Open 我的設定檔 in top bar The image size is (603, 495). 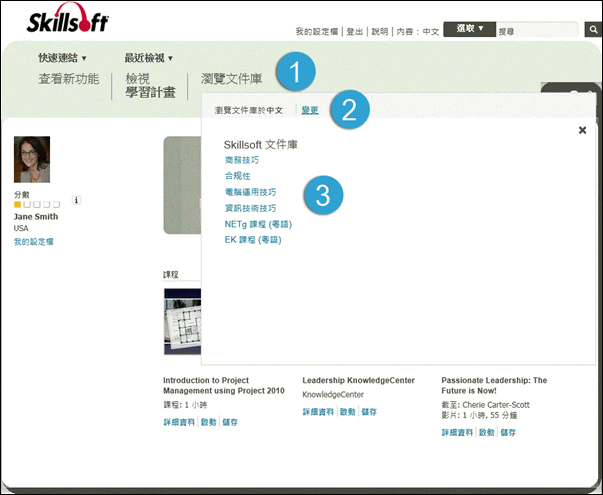point(316,32)
